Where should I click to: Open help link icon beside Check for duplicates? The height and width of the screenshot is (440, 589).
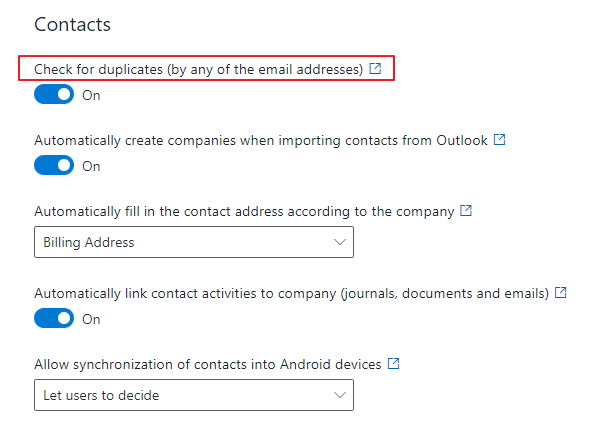pyautogui.click(x=375, y=69)
